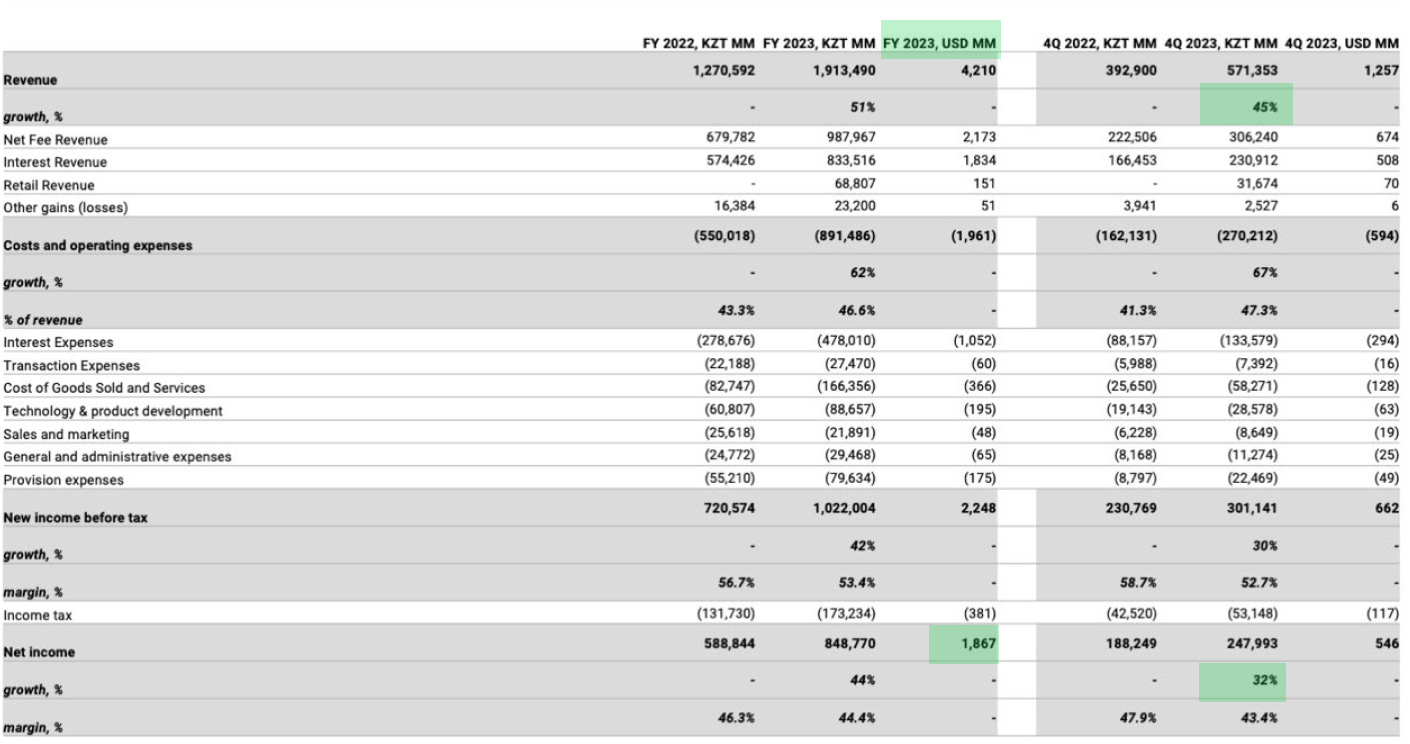The width and height of the screenshot is (1410, 744).
Task: Select the 'FY 2022, KZT MM' column header
Action: coord(699,43)
